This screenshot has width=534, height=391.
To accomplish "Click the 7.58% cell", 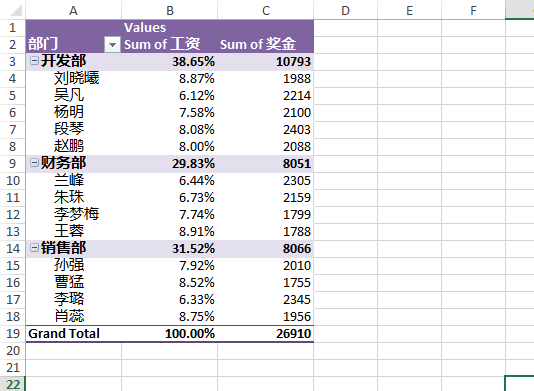I will (x=170, y=112).
